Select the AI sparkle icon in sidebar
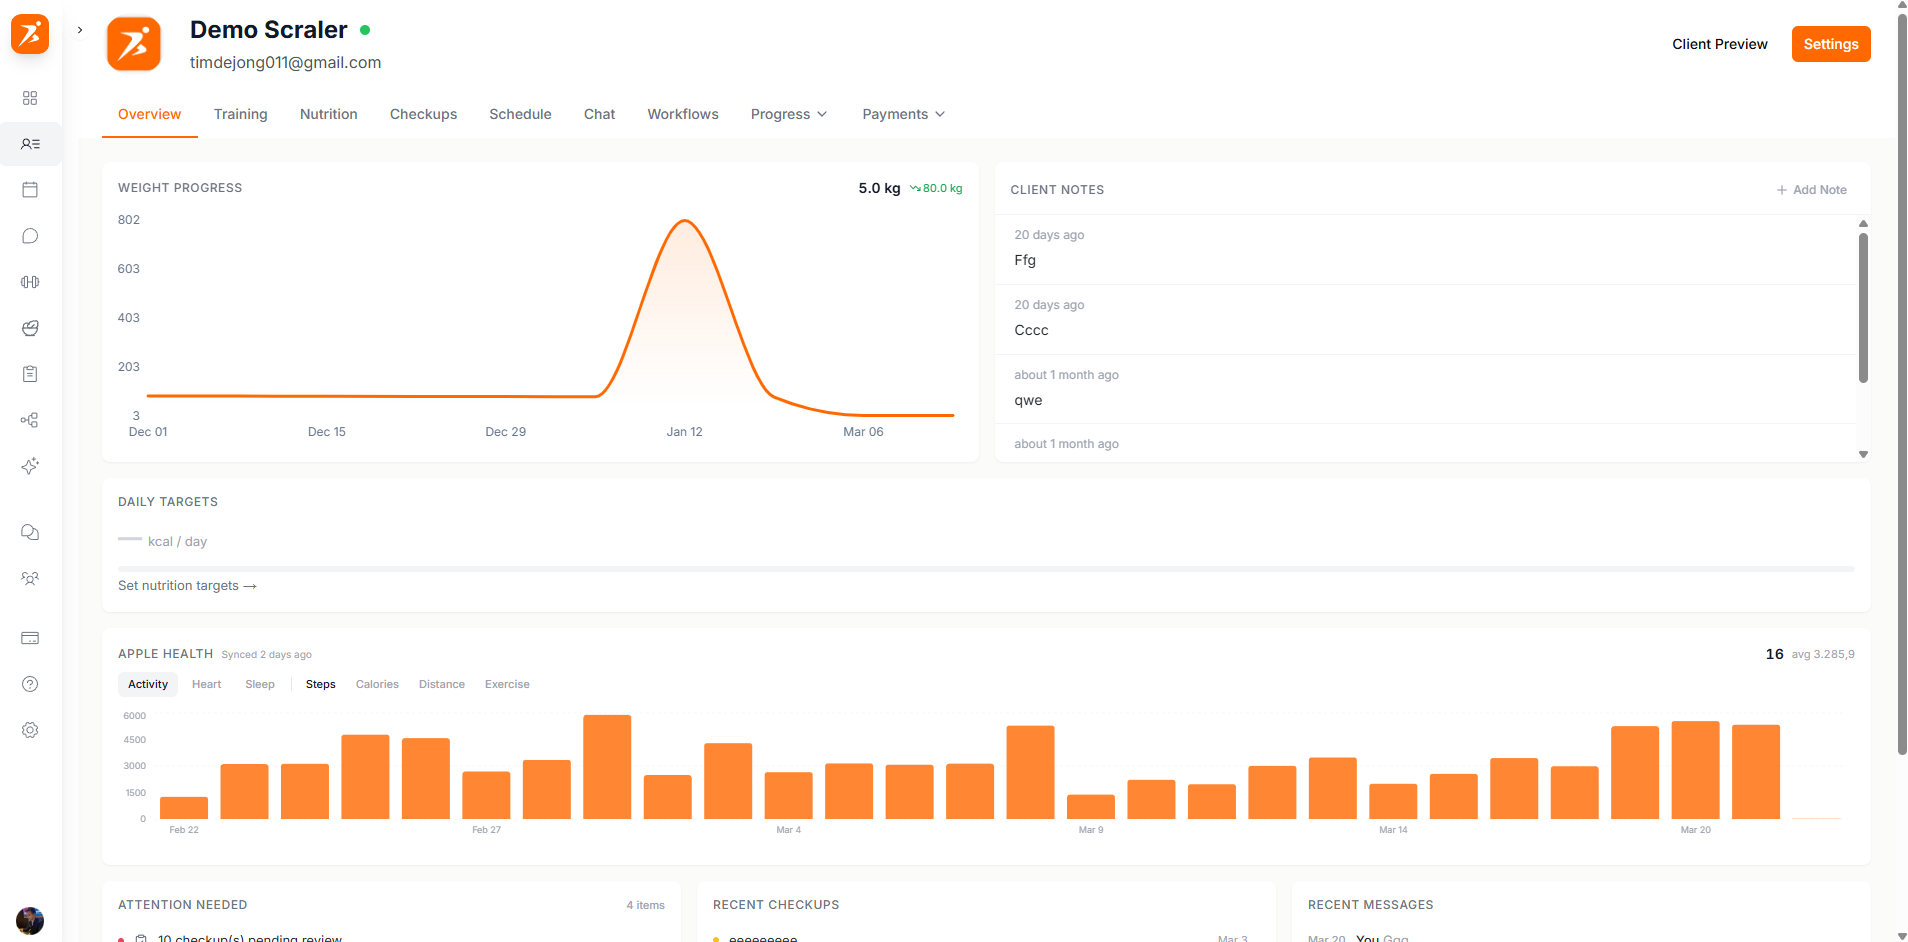 coord(30,466)
